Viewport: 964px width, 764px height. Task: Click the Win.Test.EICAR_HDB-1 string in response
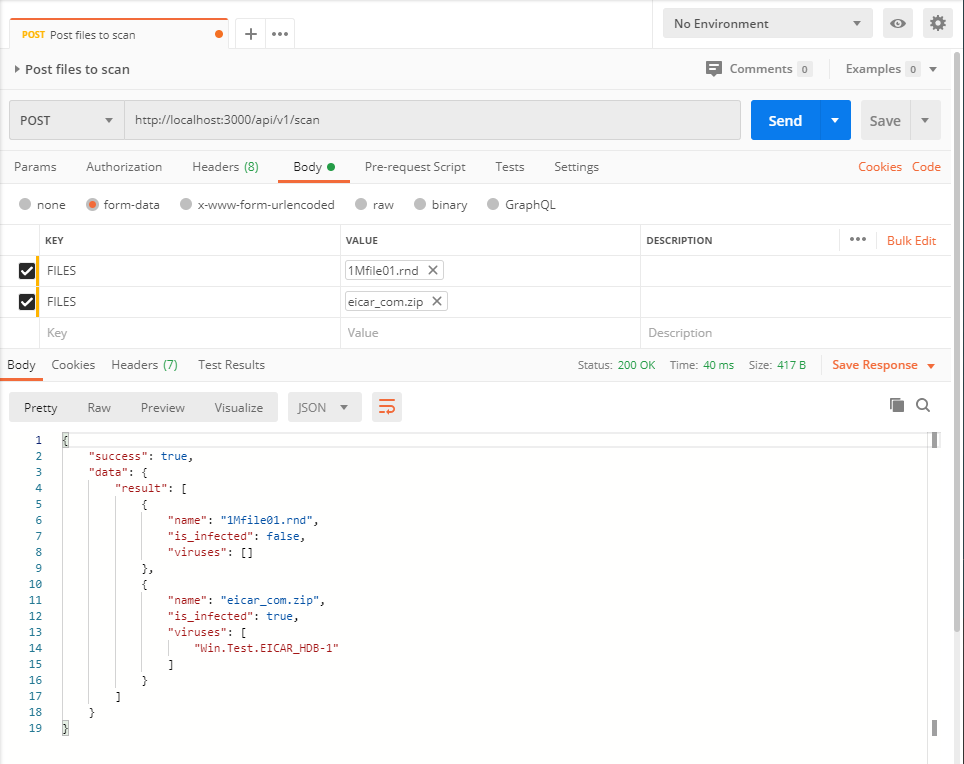(266, 648)
